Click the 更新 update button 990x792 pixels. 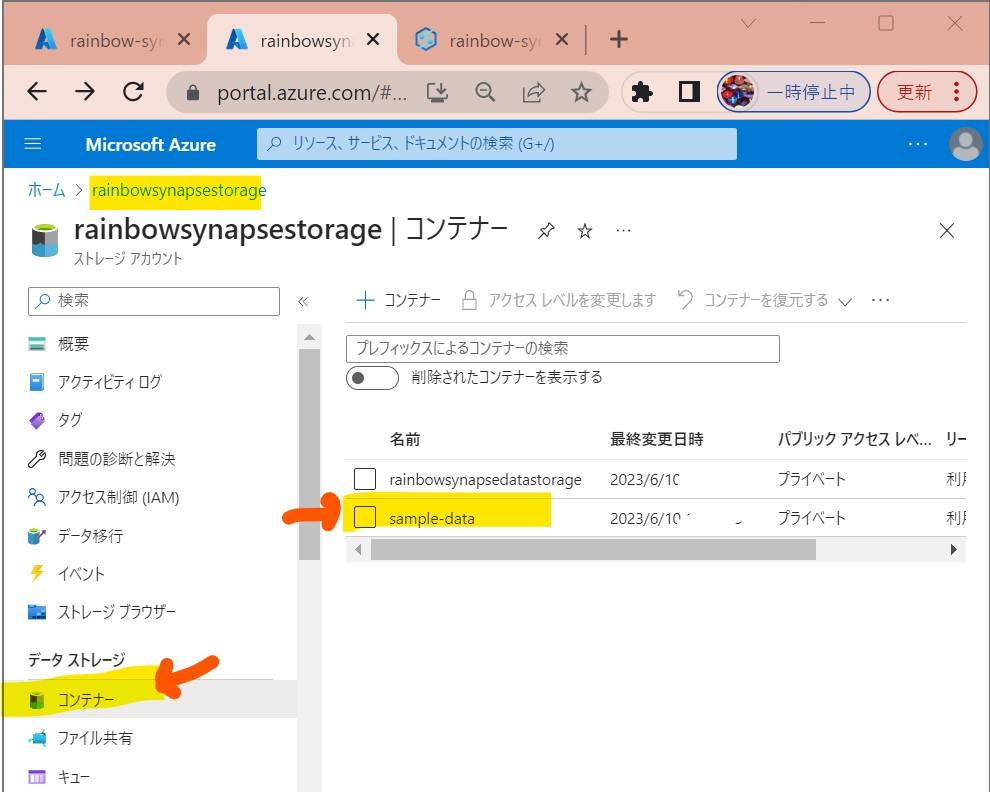click(x=927, y=92)
